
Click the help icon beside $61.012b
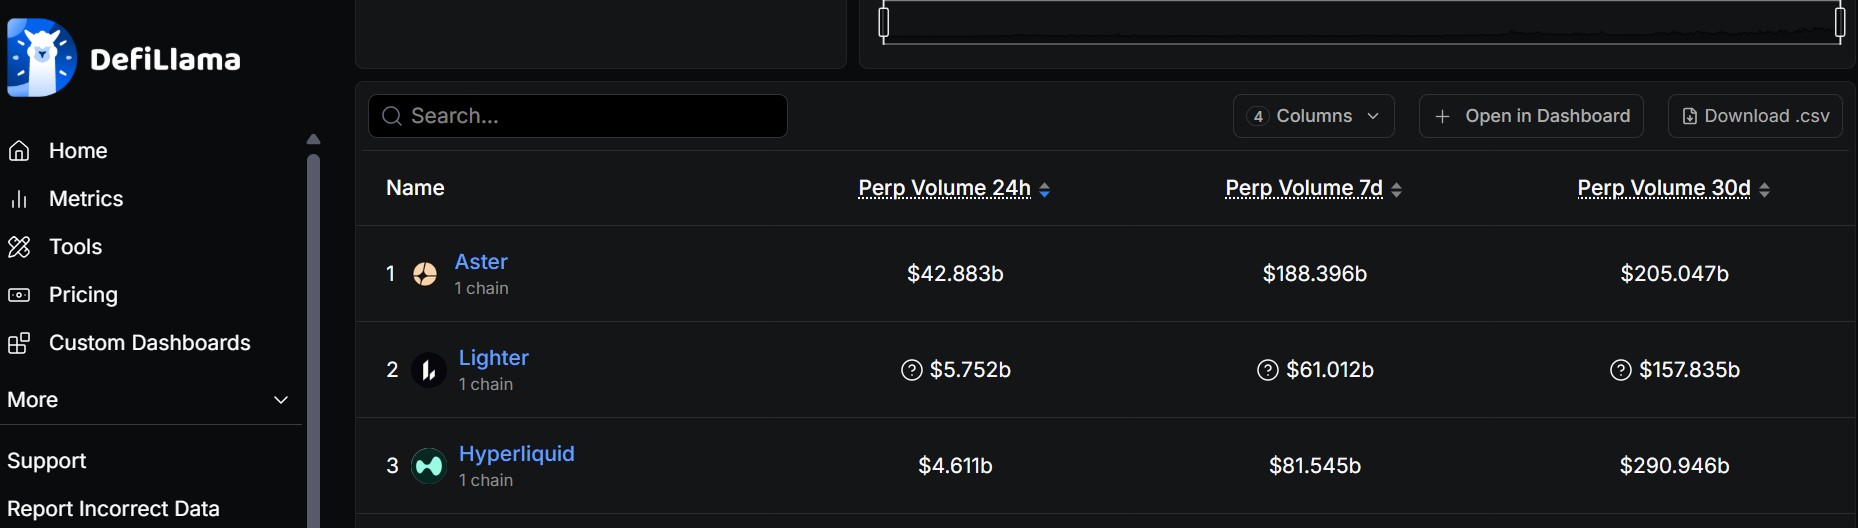pos(1268,370)
